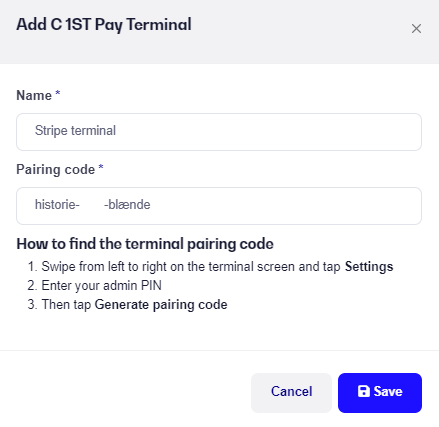Click the bold Generate pairing code text
This screenshot has width=439, height=427.
[161, 305]
